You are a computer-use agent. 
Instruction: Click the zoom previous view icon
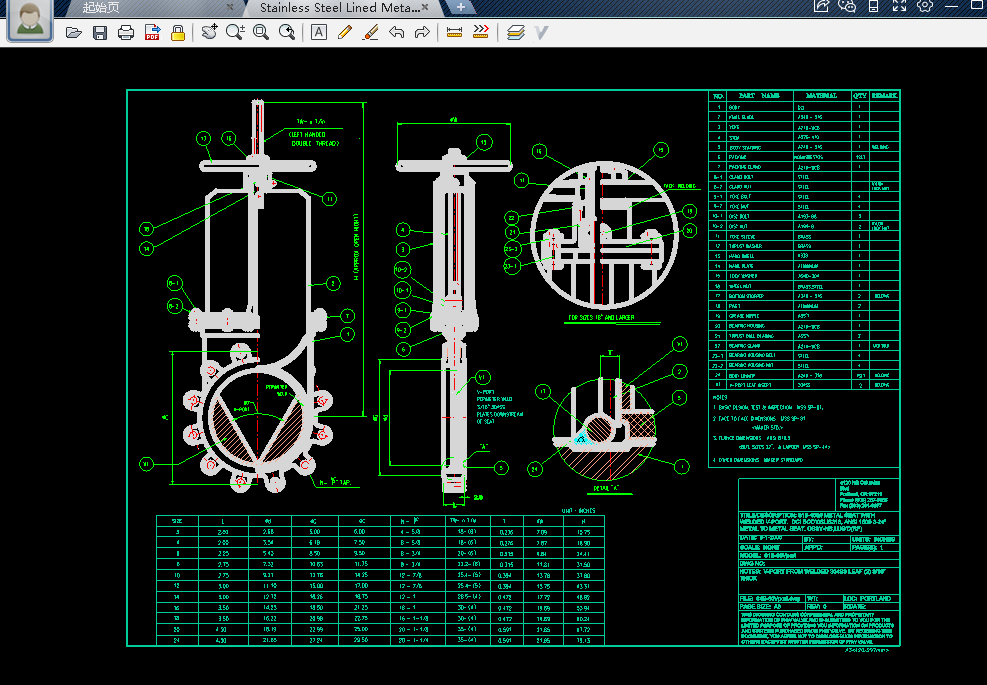point(287,32)
